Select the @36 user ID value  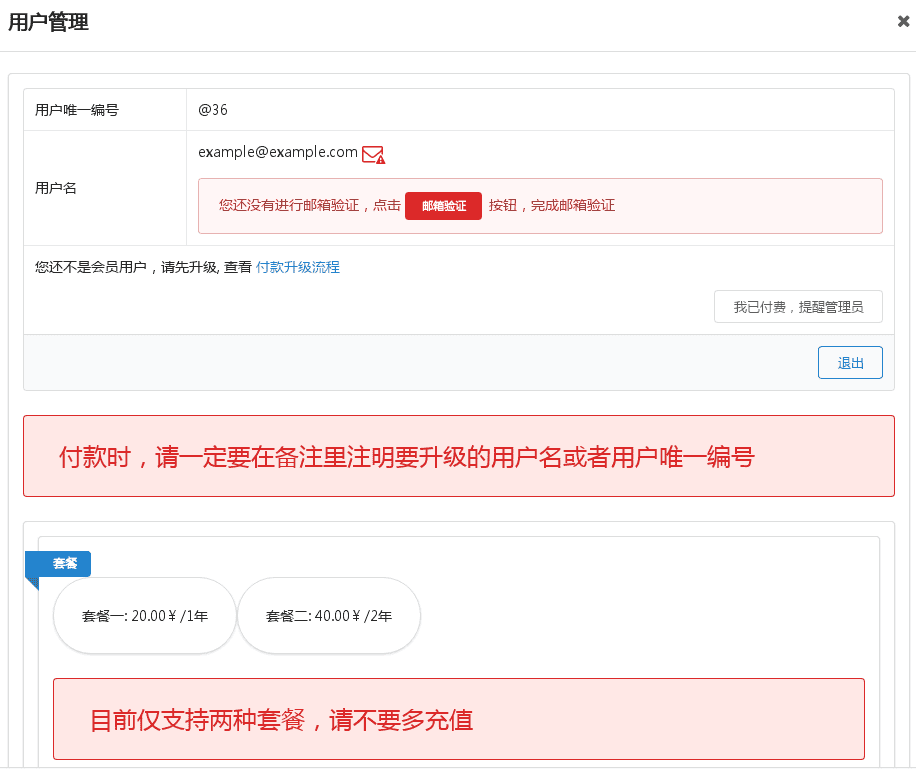(213, 110)
